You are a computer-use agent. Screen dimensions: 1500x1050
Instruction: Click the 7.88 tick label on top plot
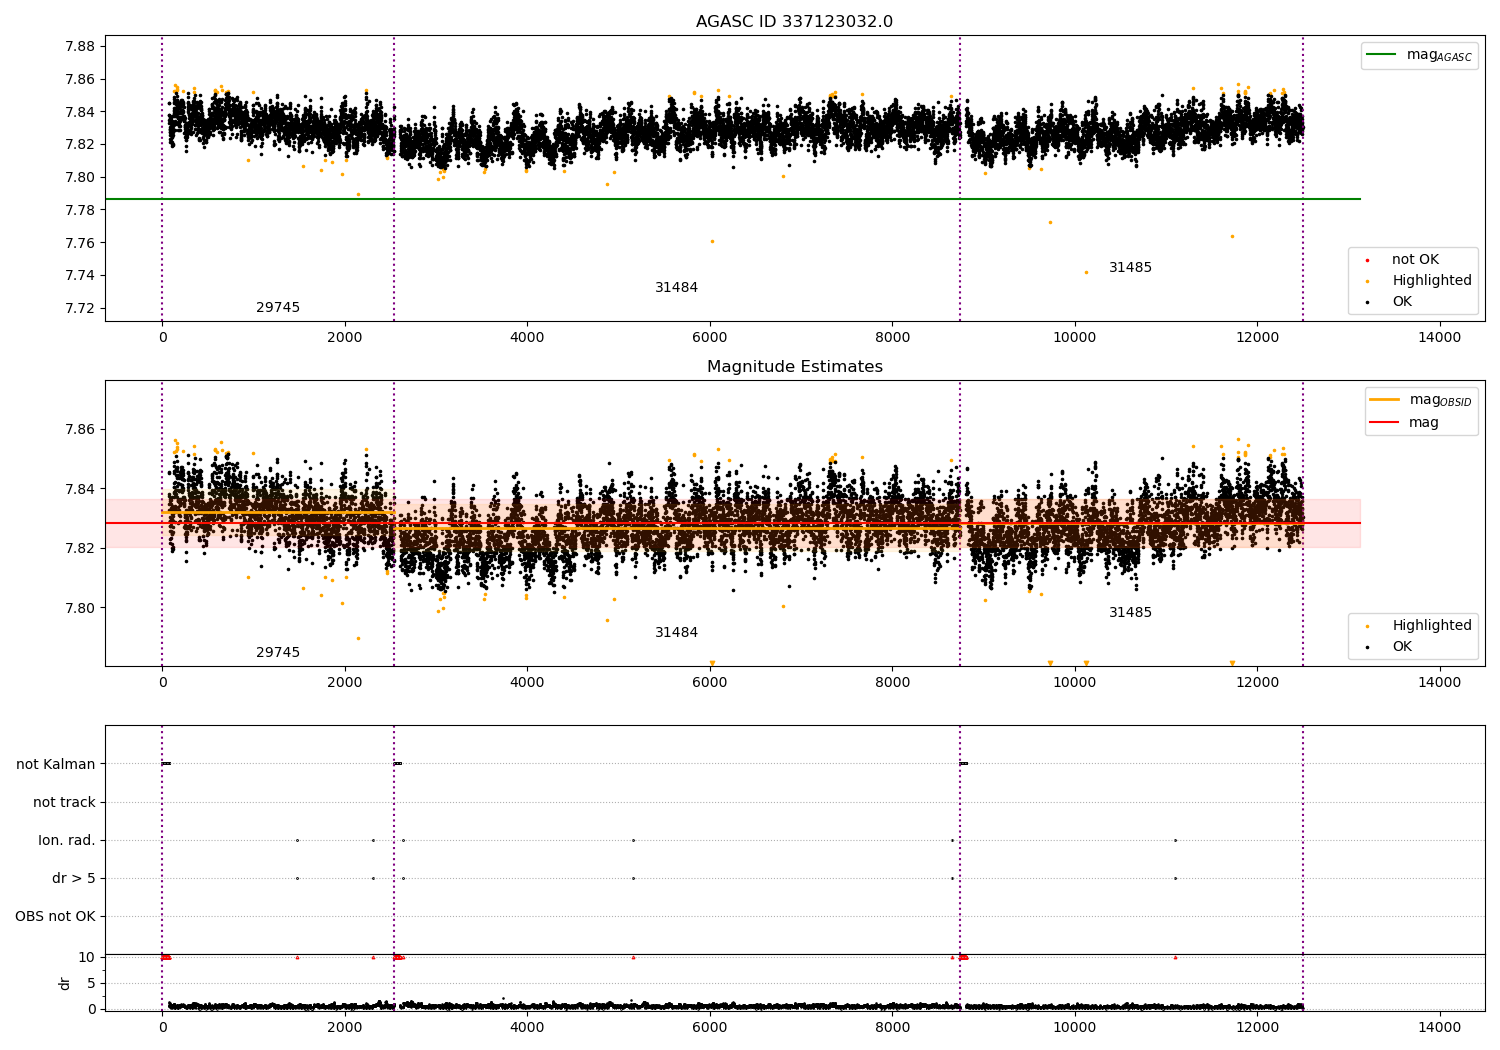[x=80, y=47]
